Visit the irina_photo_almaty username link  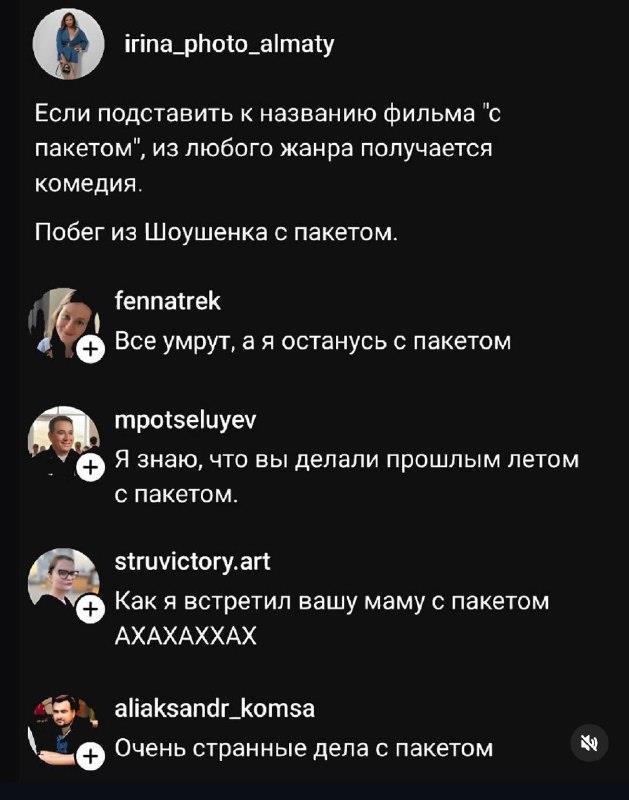click(x=230, y=45)
